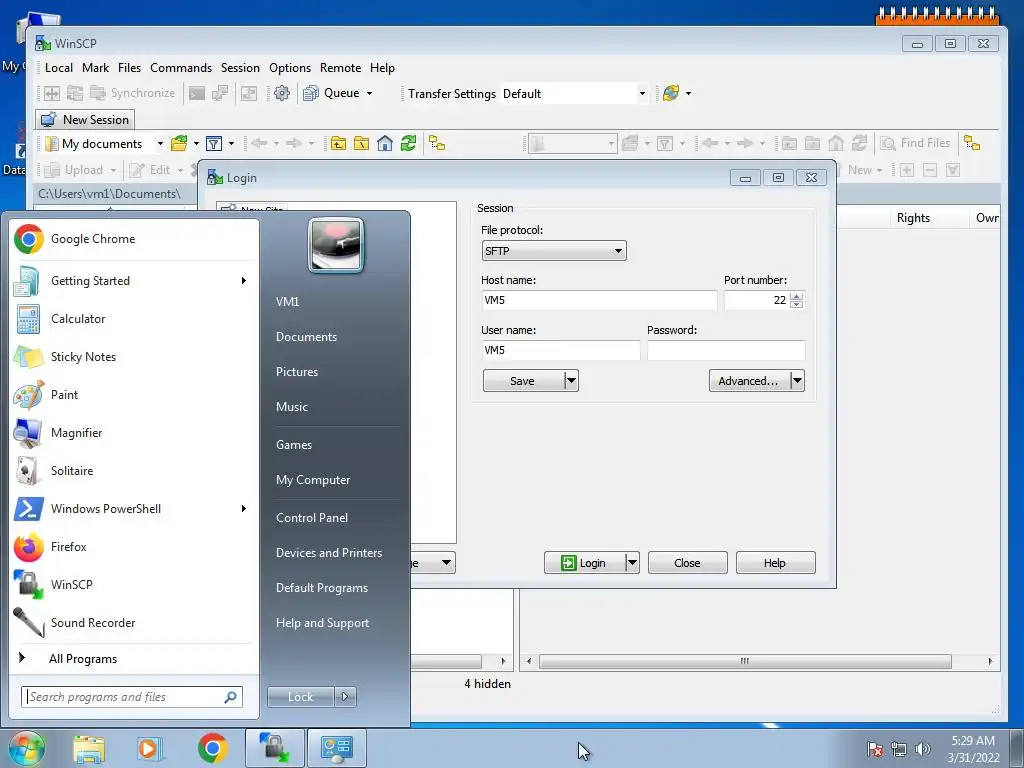Open File Explorer on taskbar
The height and width of the screenshot is (768, 1024).
(89, 748)
